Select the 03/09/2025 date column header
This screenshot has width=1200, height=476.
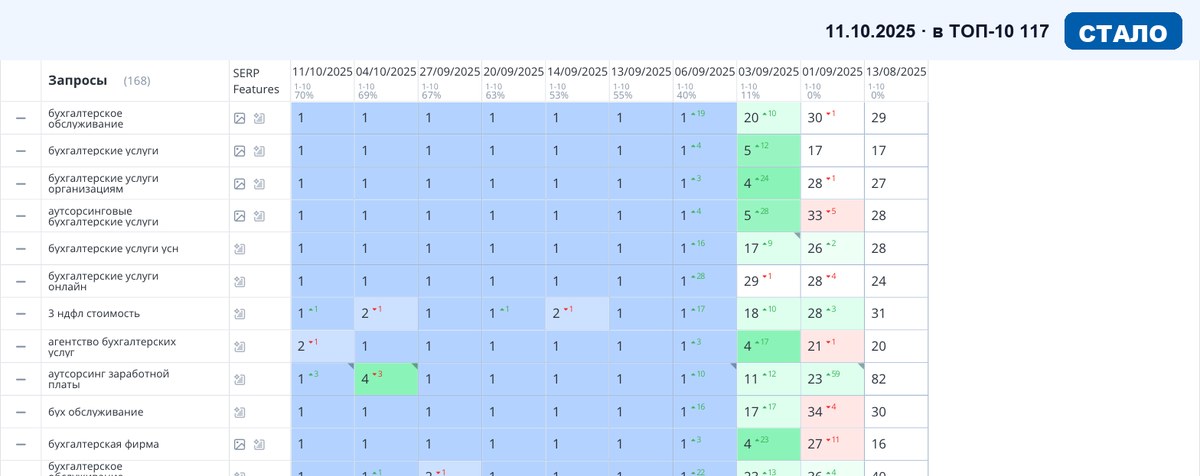(769, 72)
